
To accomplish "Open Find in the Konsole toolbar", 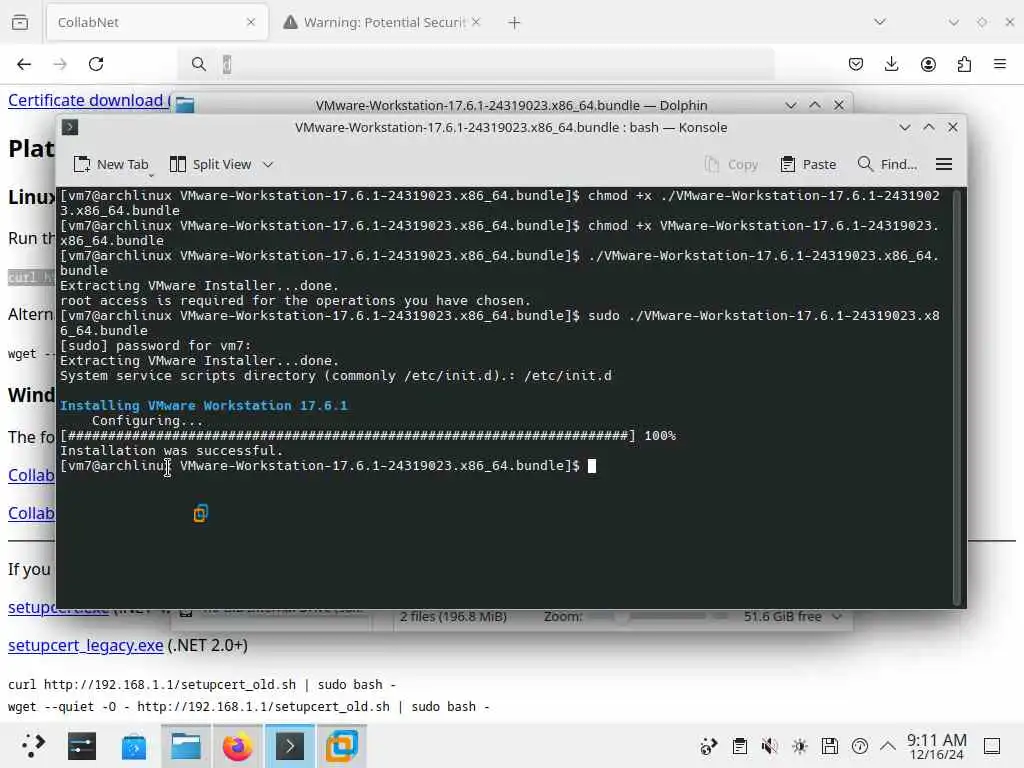I will [887, 165].
